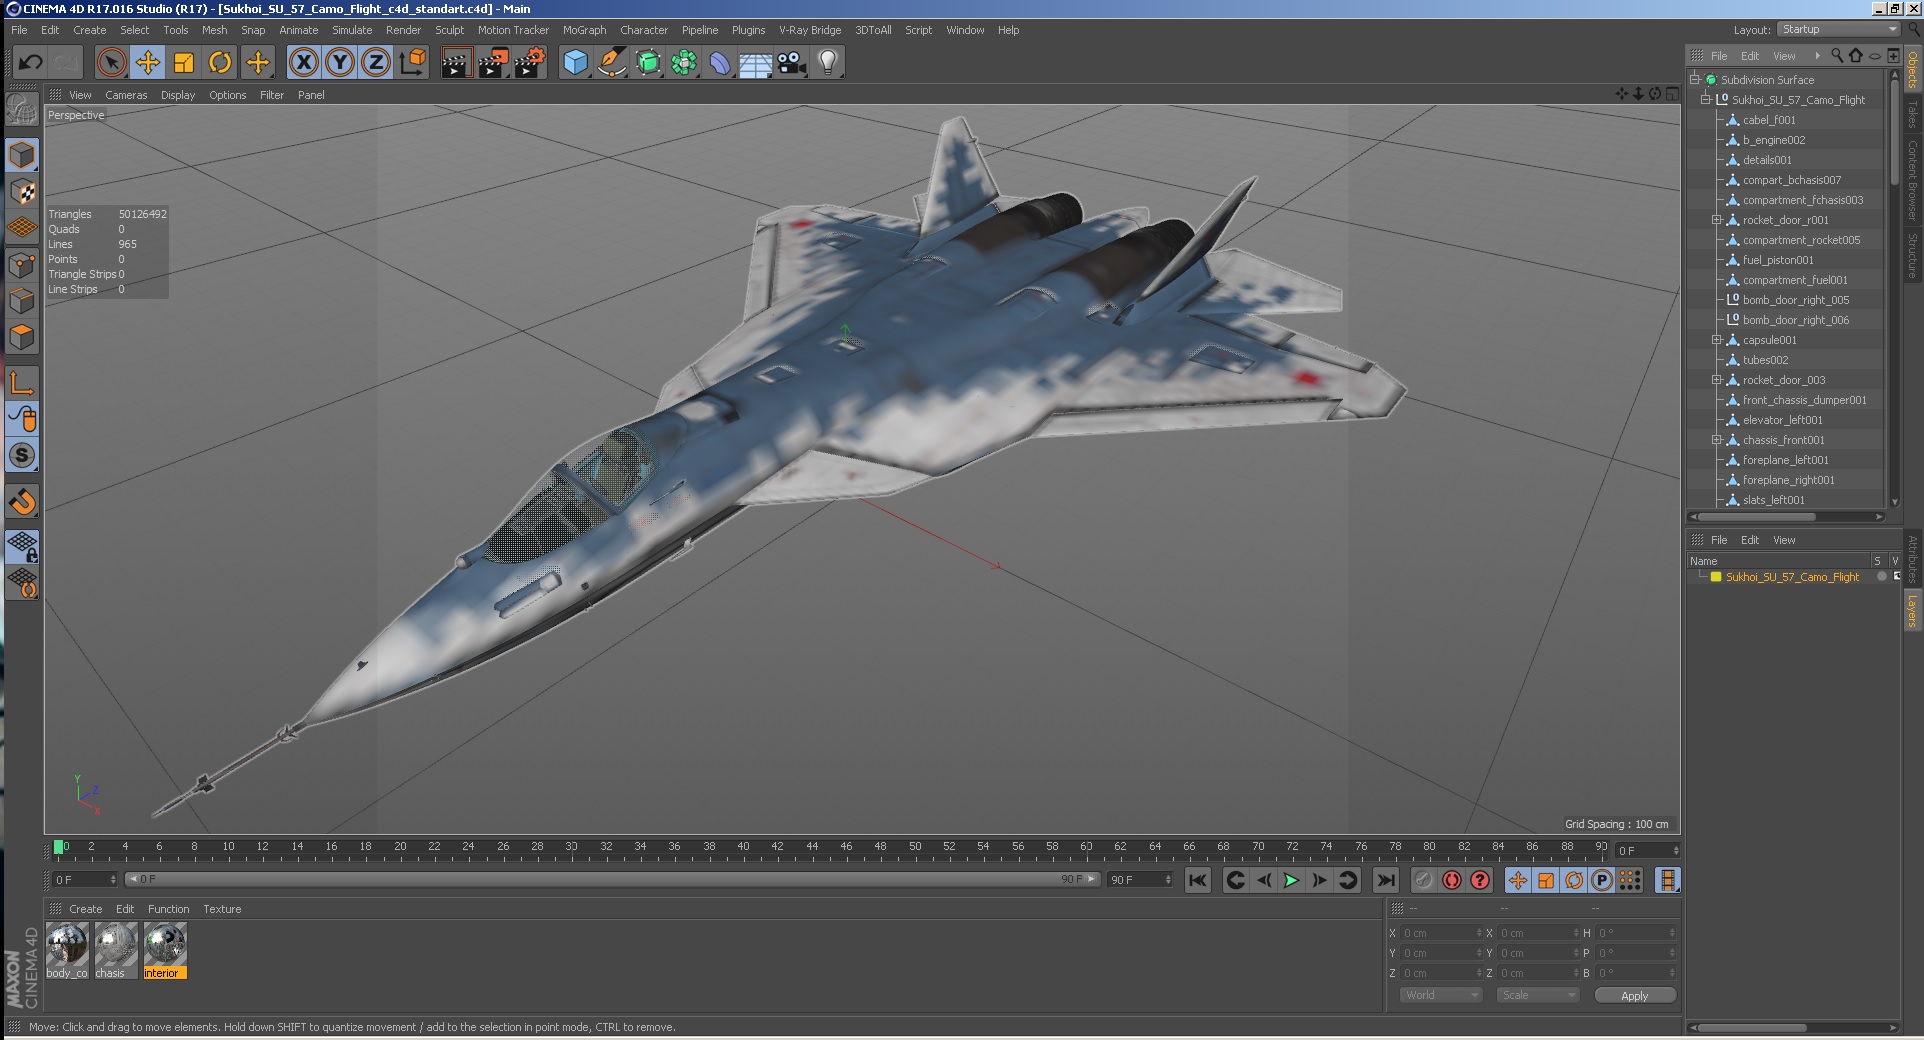The image size is (1924, 1040).
Task: Click the Apply button
Action: click(x=1635, y=995)
